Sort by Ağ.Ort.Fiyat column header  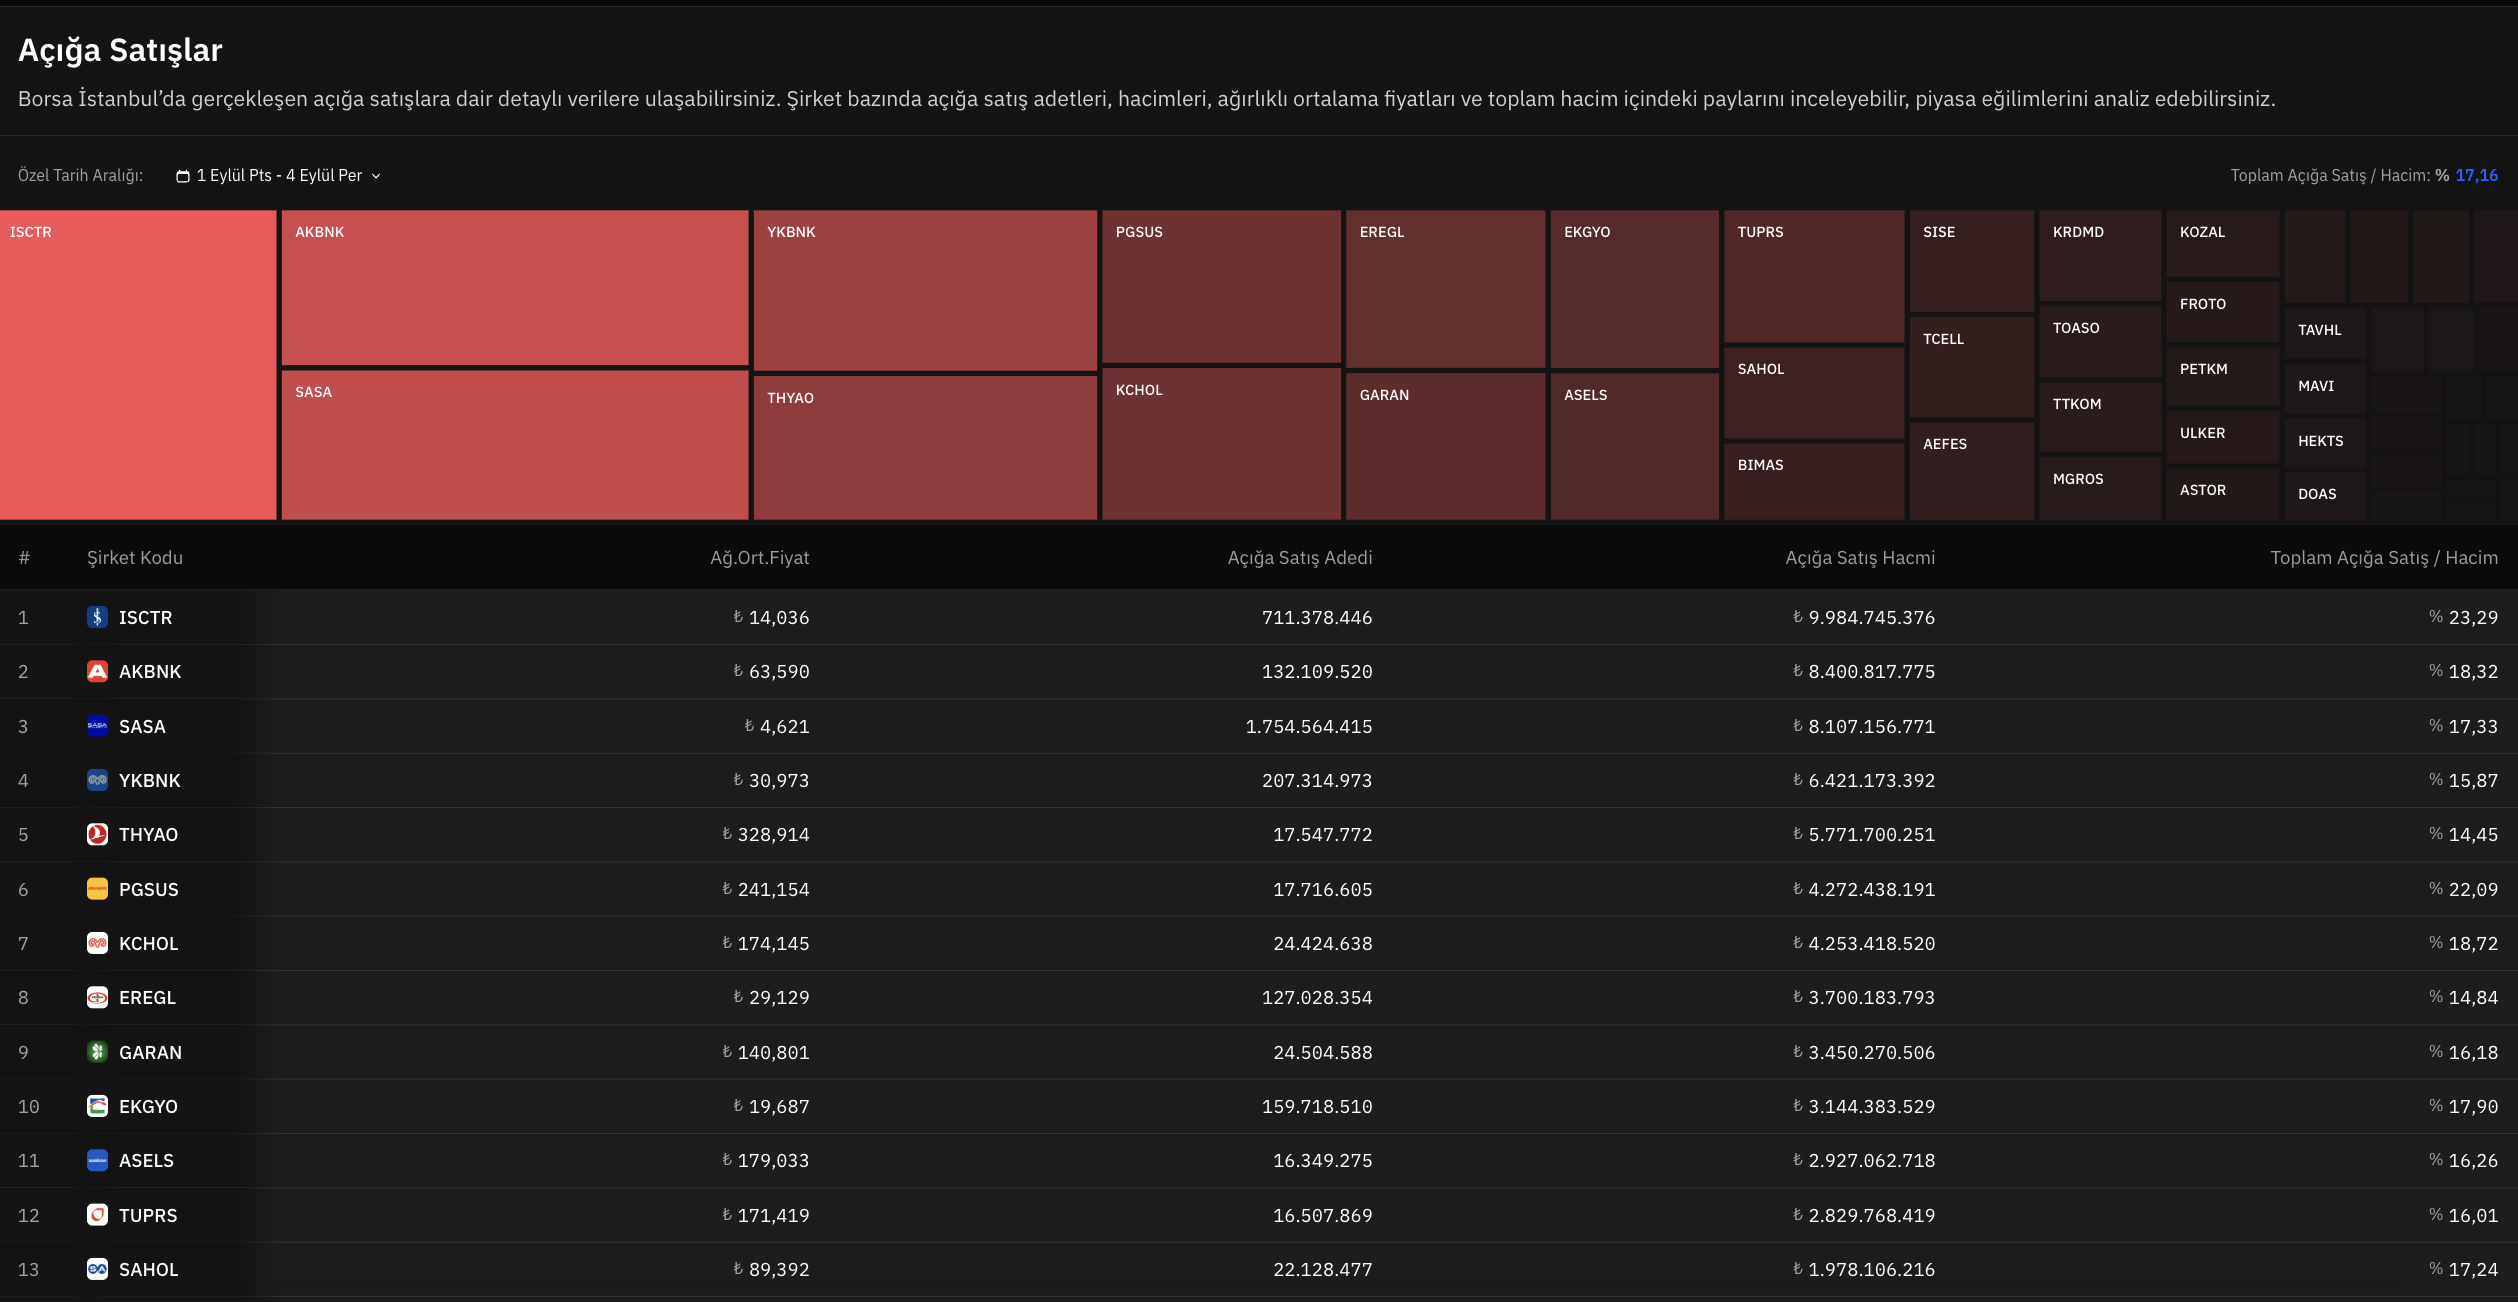pyautogui.click(x=759, y=558)
